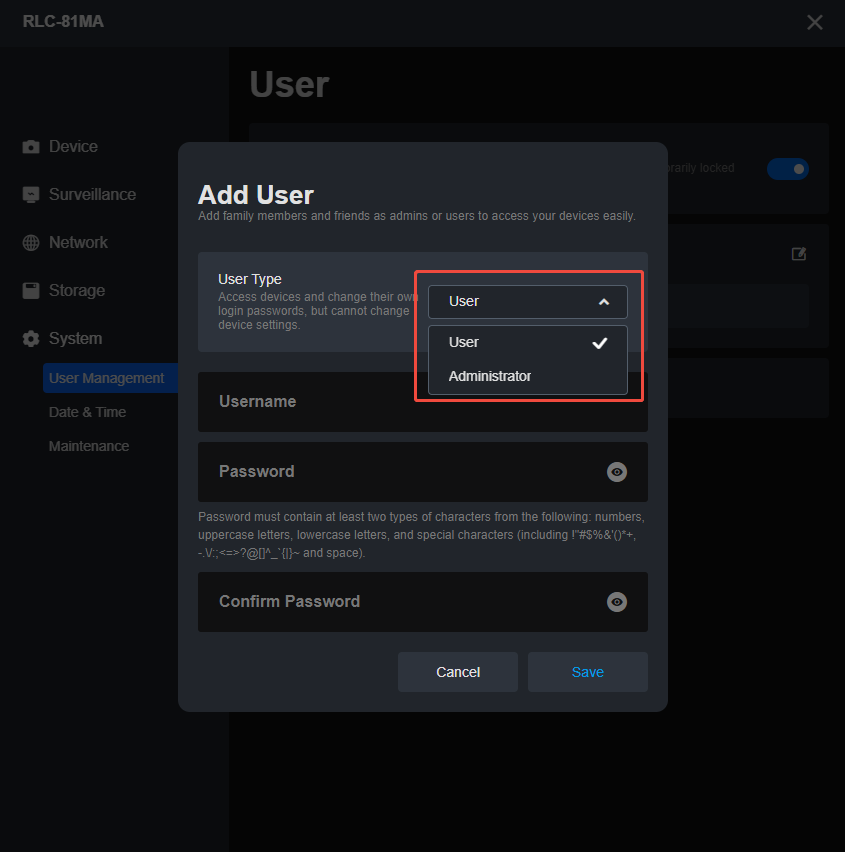
Task: Click the Device camera icon in sidebar
Action: (31, 147)
